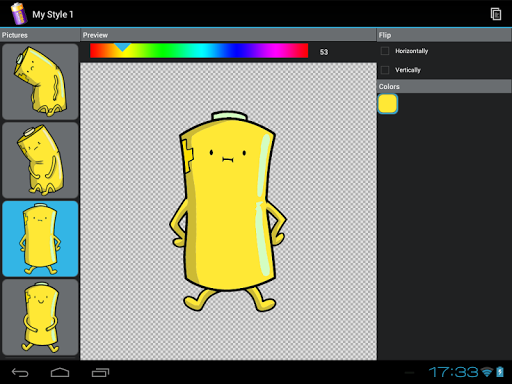This screenshot has height=384, width=512.
Task: Open the copy style icon at top right
Action: coord(496,14)
